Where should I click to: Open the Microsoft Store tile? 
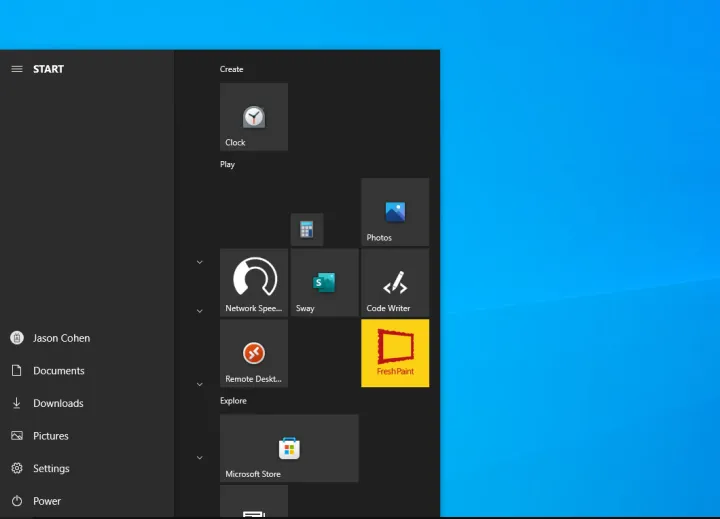pyautogui.click(x=289, y=448)
